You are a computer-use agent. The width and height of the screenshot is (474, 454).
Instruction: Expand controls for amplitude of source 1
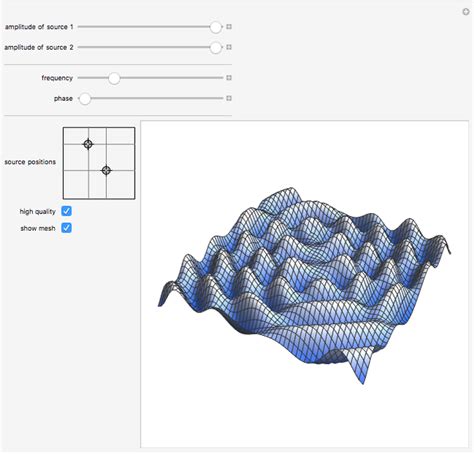[229, 27]
